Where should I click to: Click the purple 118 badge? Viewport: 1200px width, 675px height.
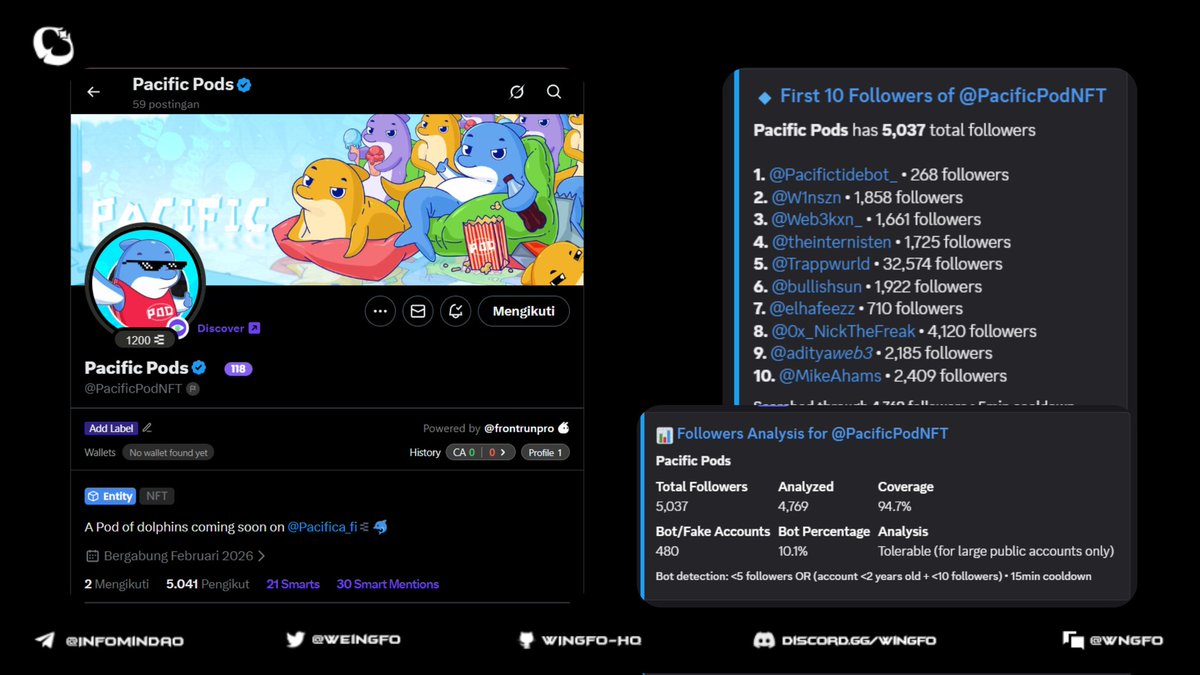tap(238, 368)
